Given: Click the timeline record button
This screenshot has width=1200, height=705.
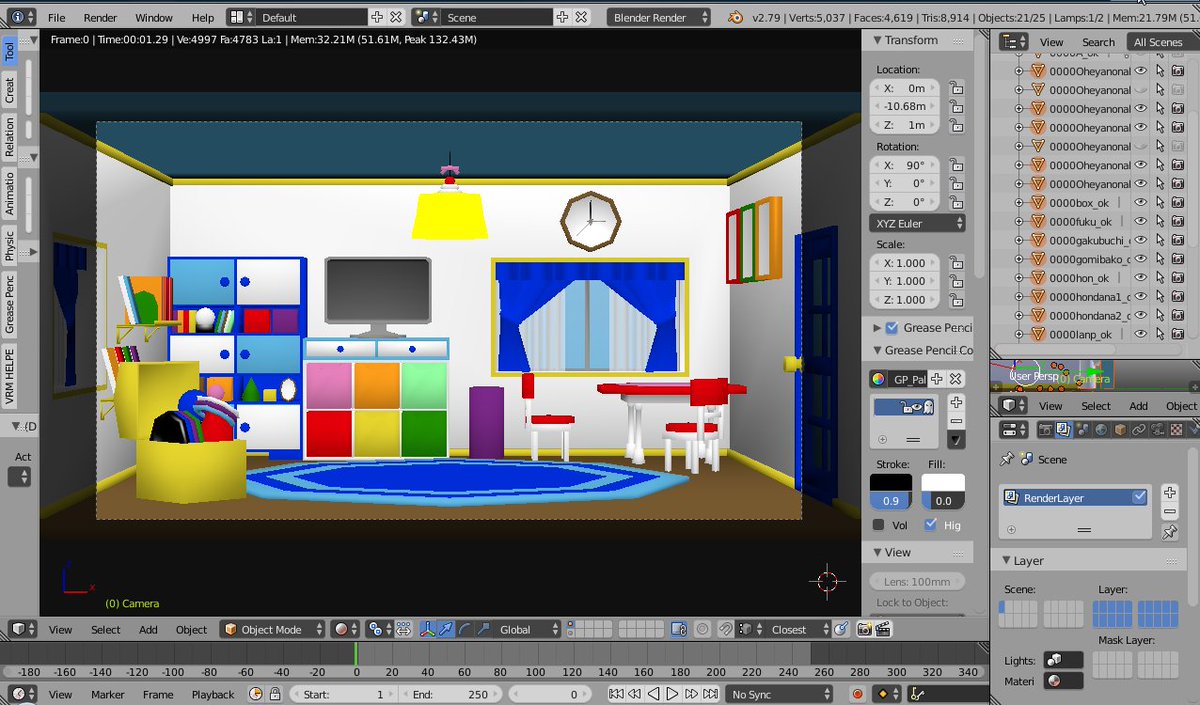Looking at the screenshot, I should pos(857,694).
